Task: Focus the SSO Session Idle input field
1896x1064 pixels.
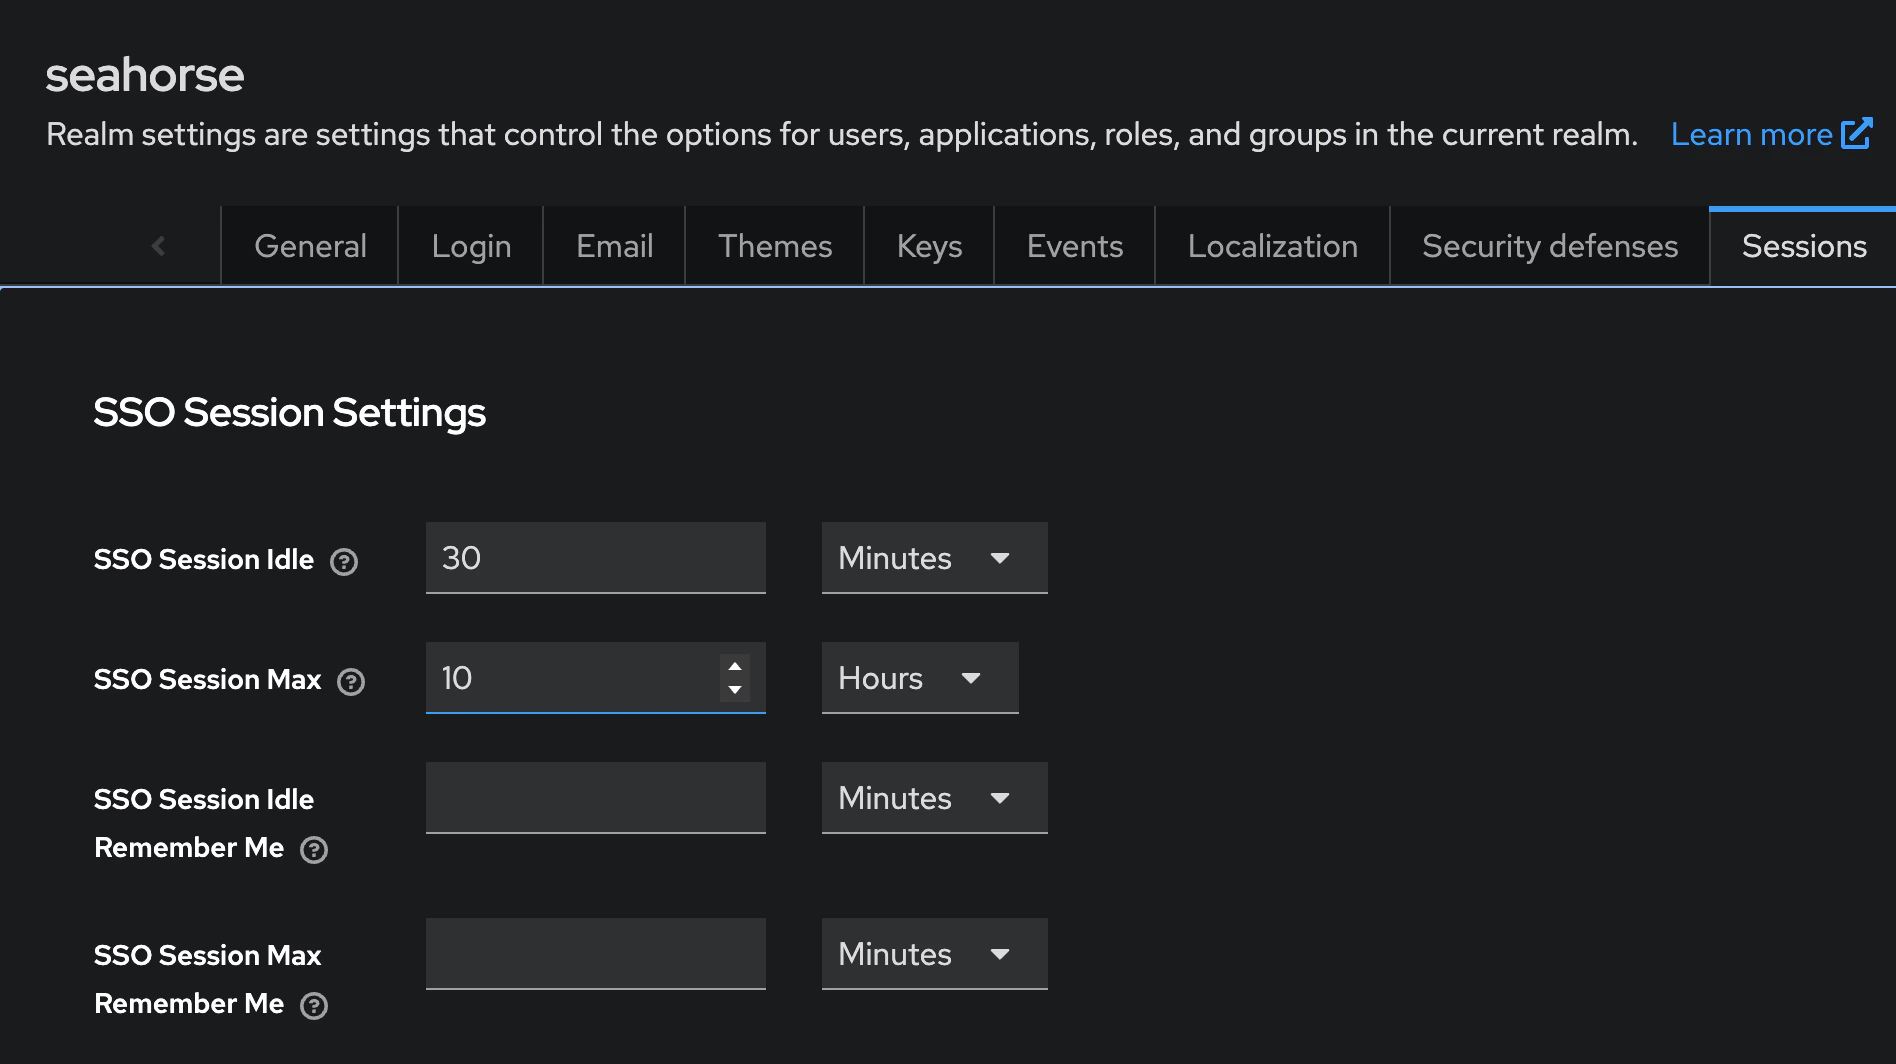Action: [595, 558]
